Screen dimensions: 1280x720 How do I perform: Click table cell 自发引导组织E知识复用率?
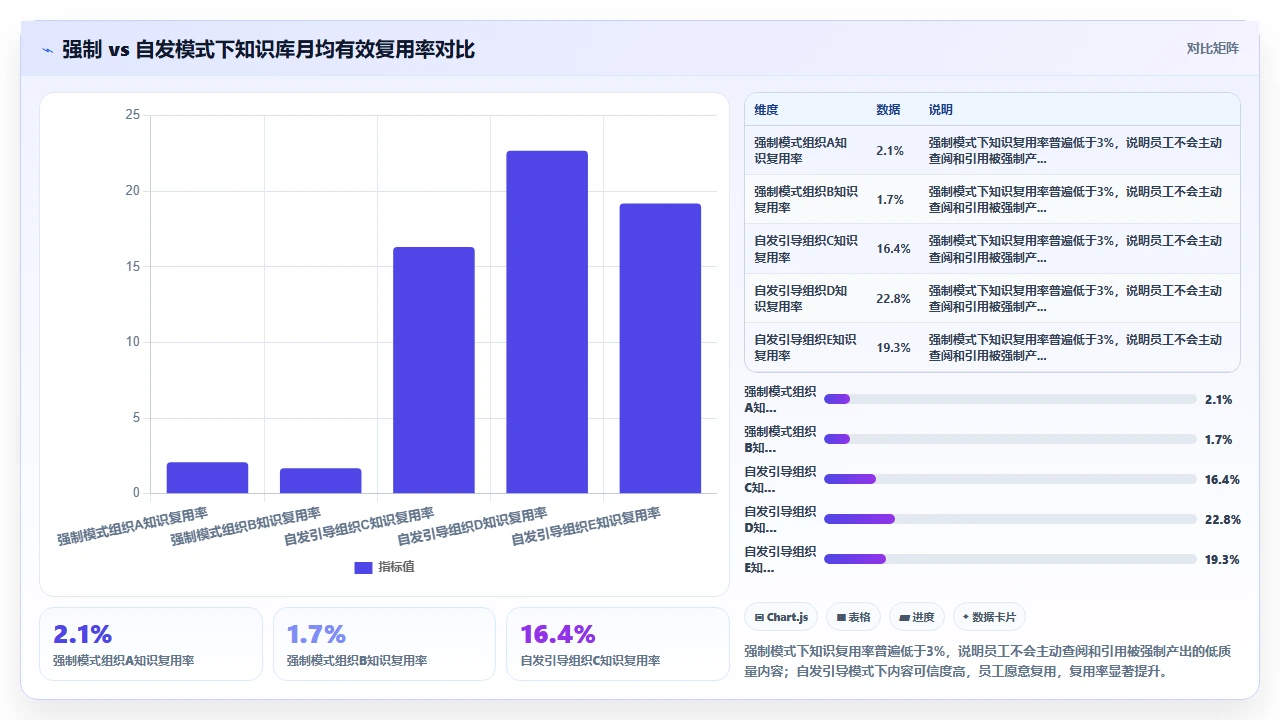805,347
